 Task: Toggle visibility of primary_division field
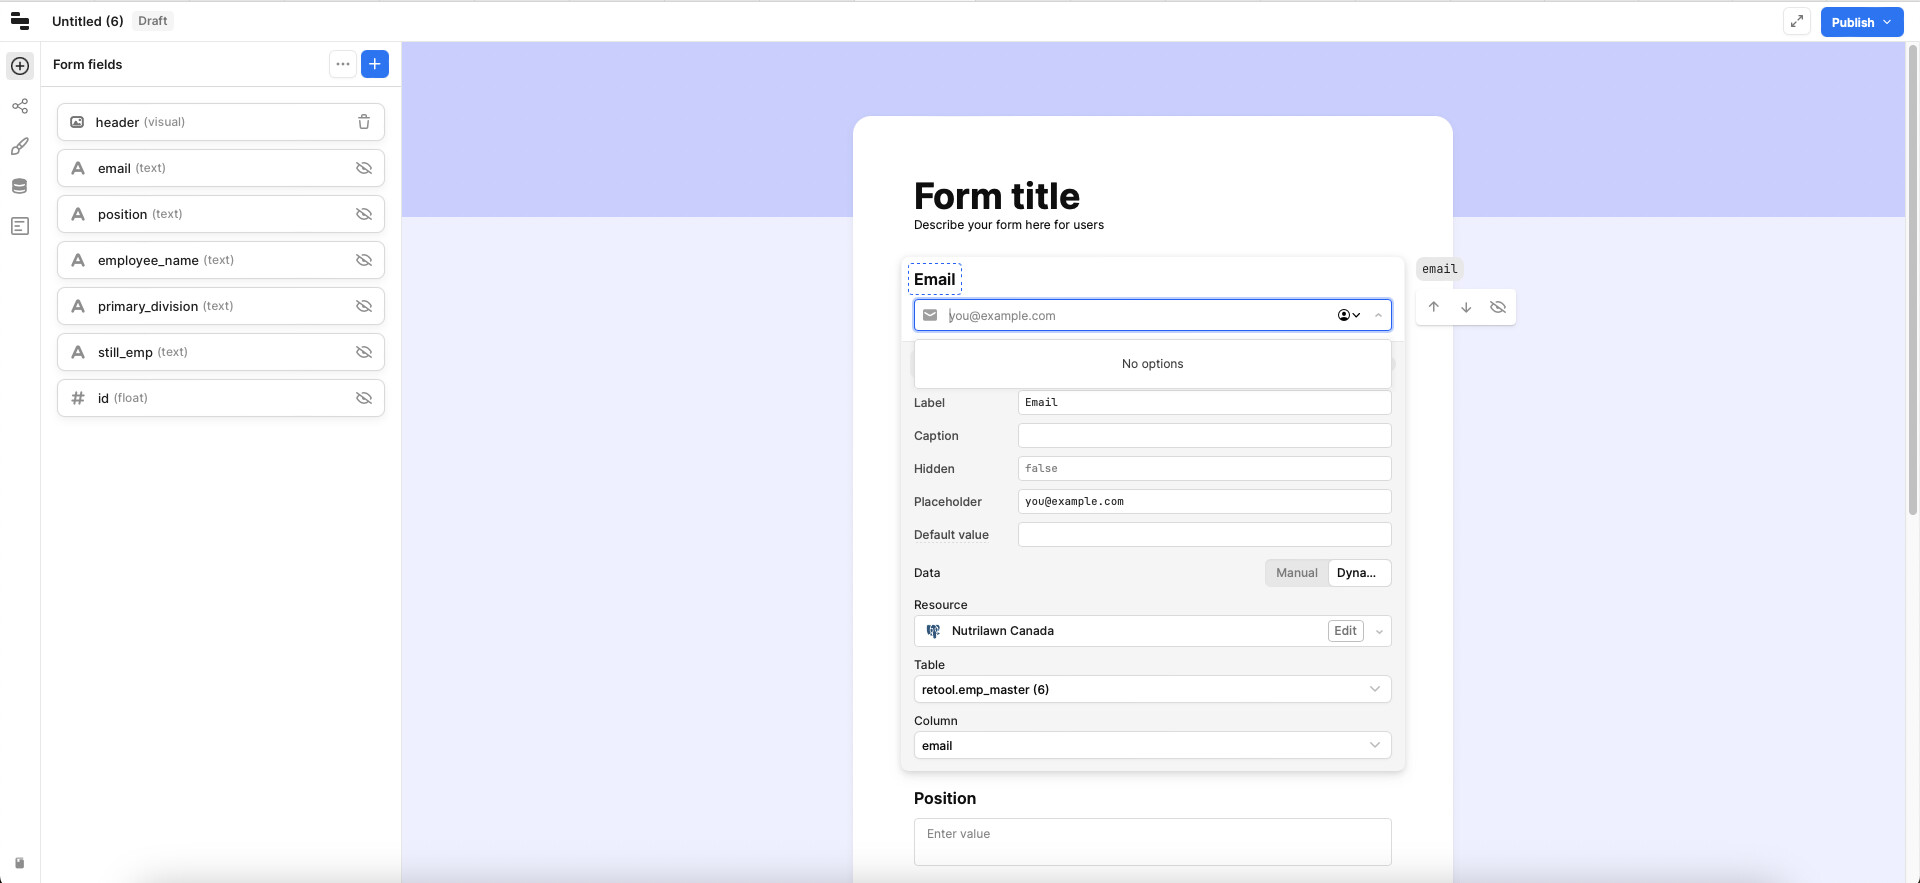(364, 306)
